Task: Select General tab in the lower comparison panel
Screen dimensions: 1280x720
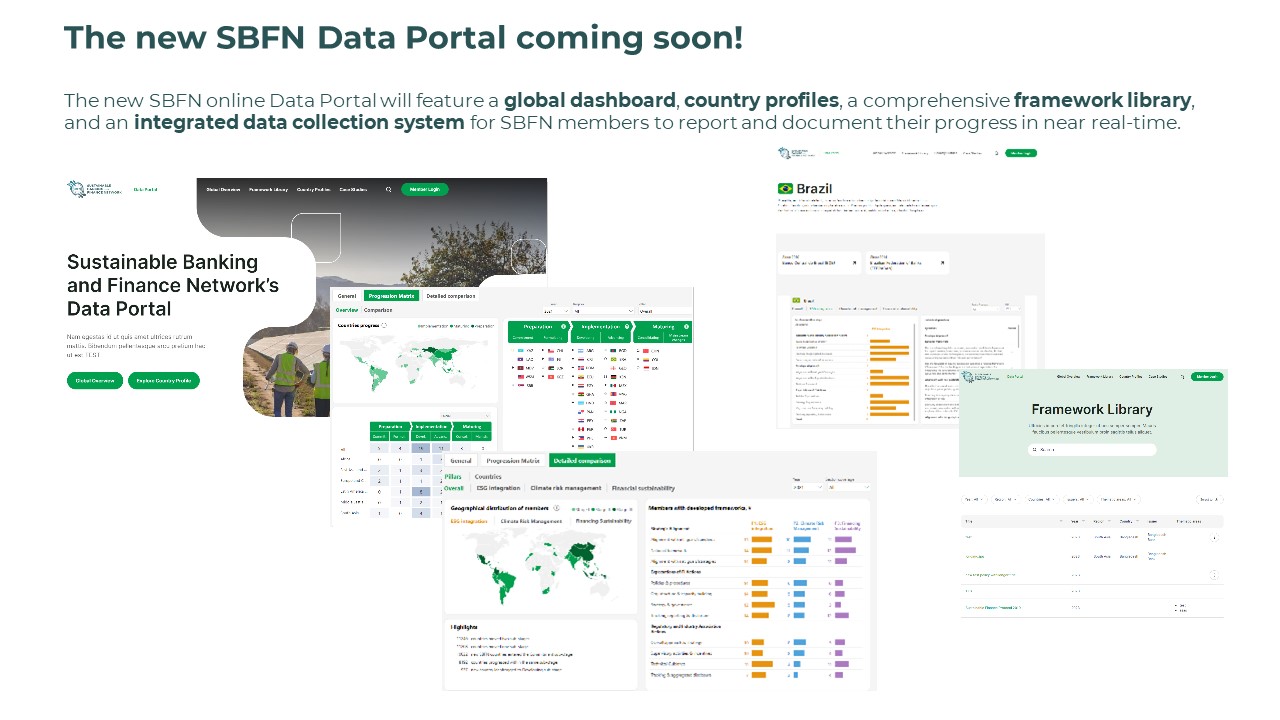Action: 461,461
